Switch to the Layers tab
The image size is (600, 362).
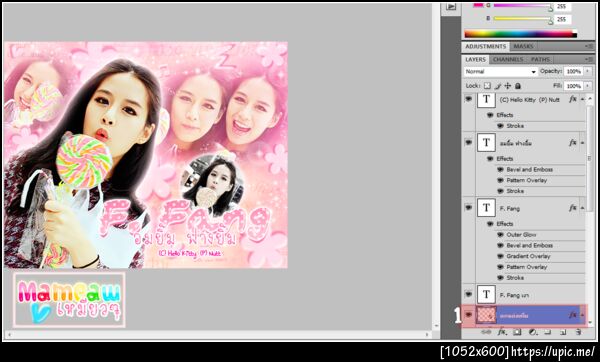click(x=475, y=59)
